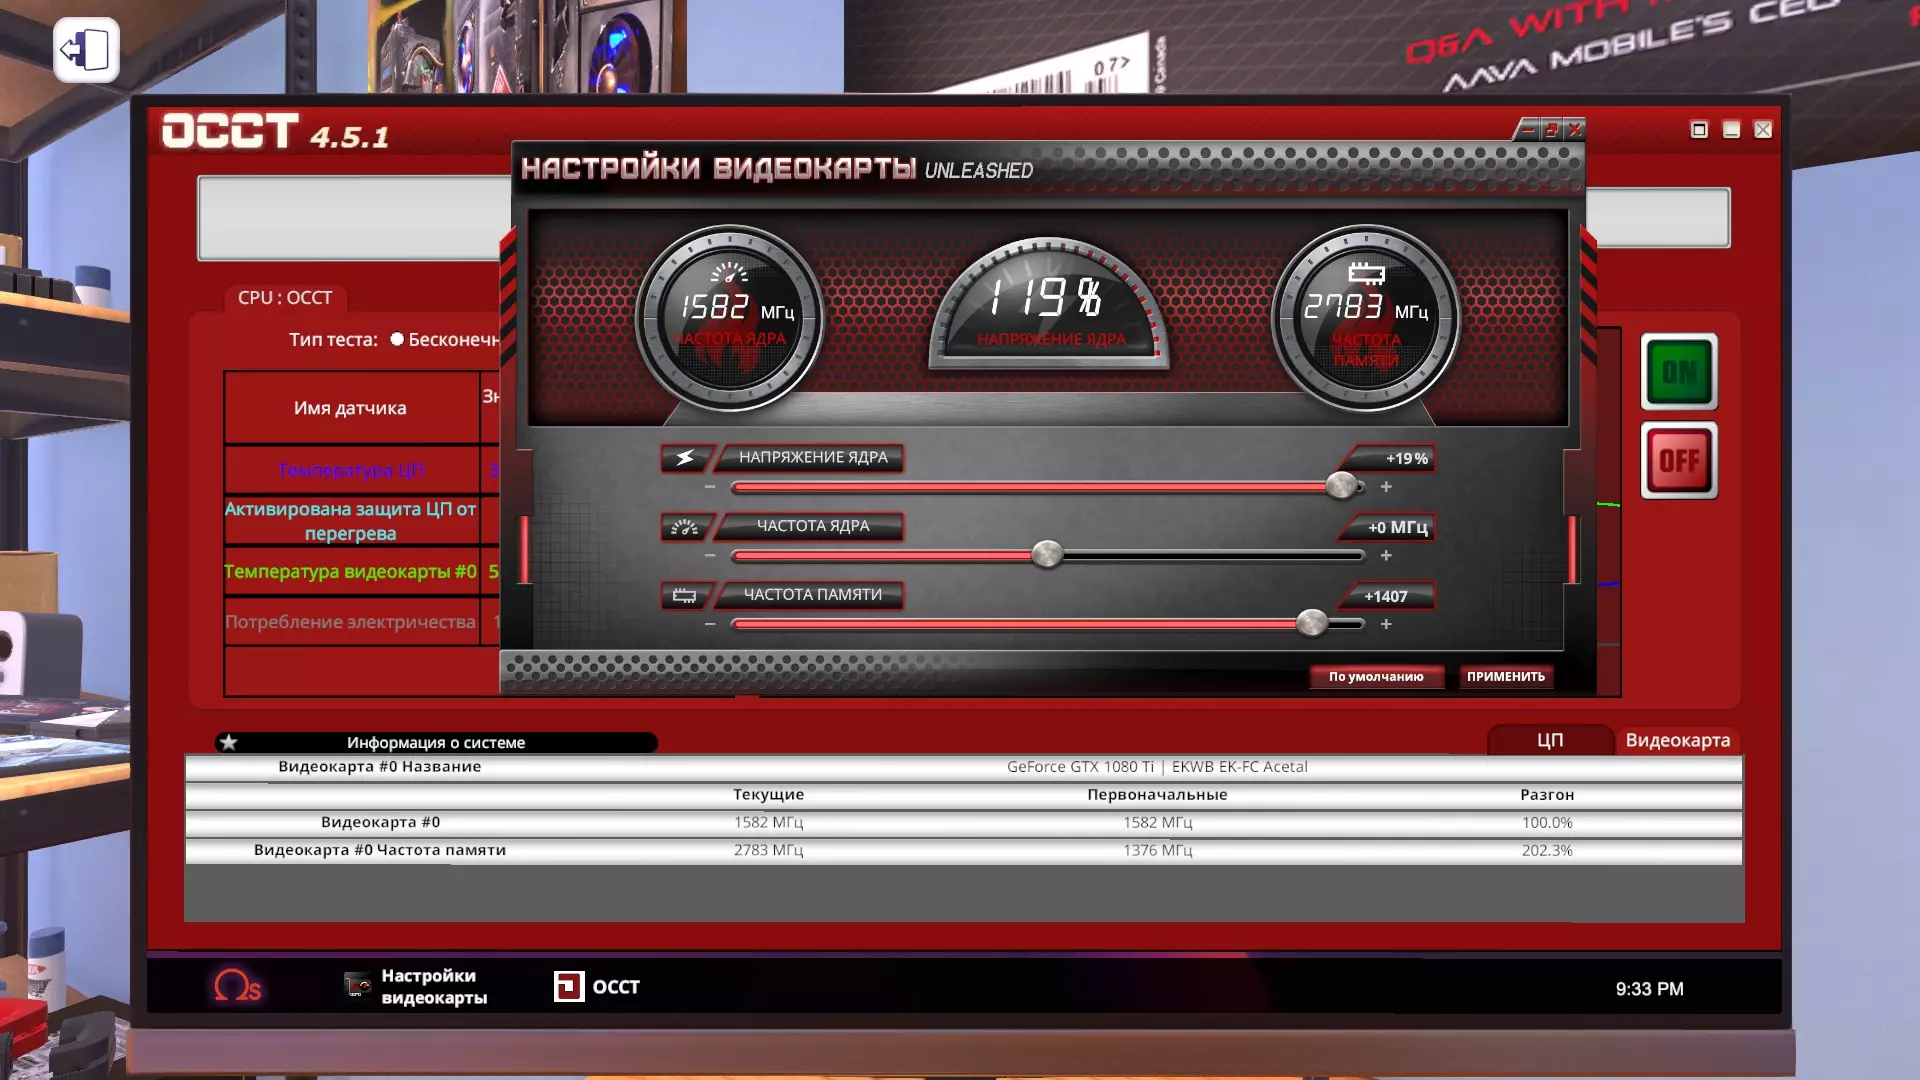Open the OmegaOS start menu icon

[237, 987]
